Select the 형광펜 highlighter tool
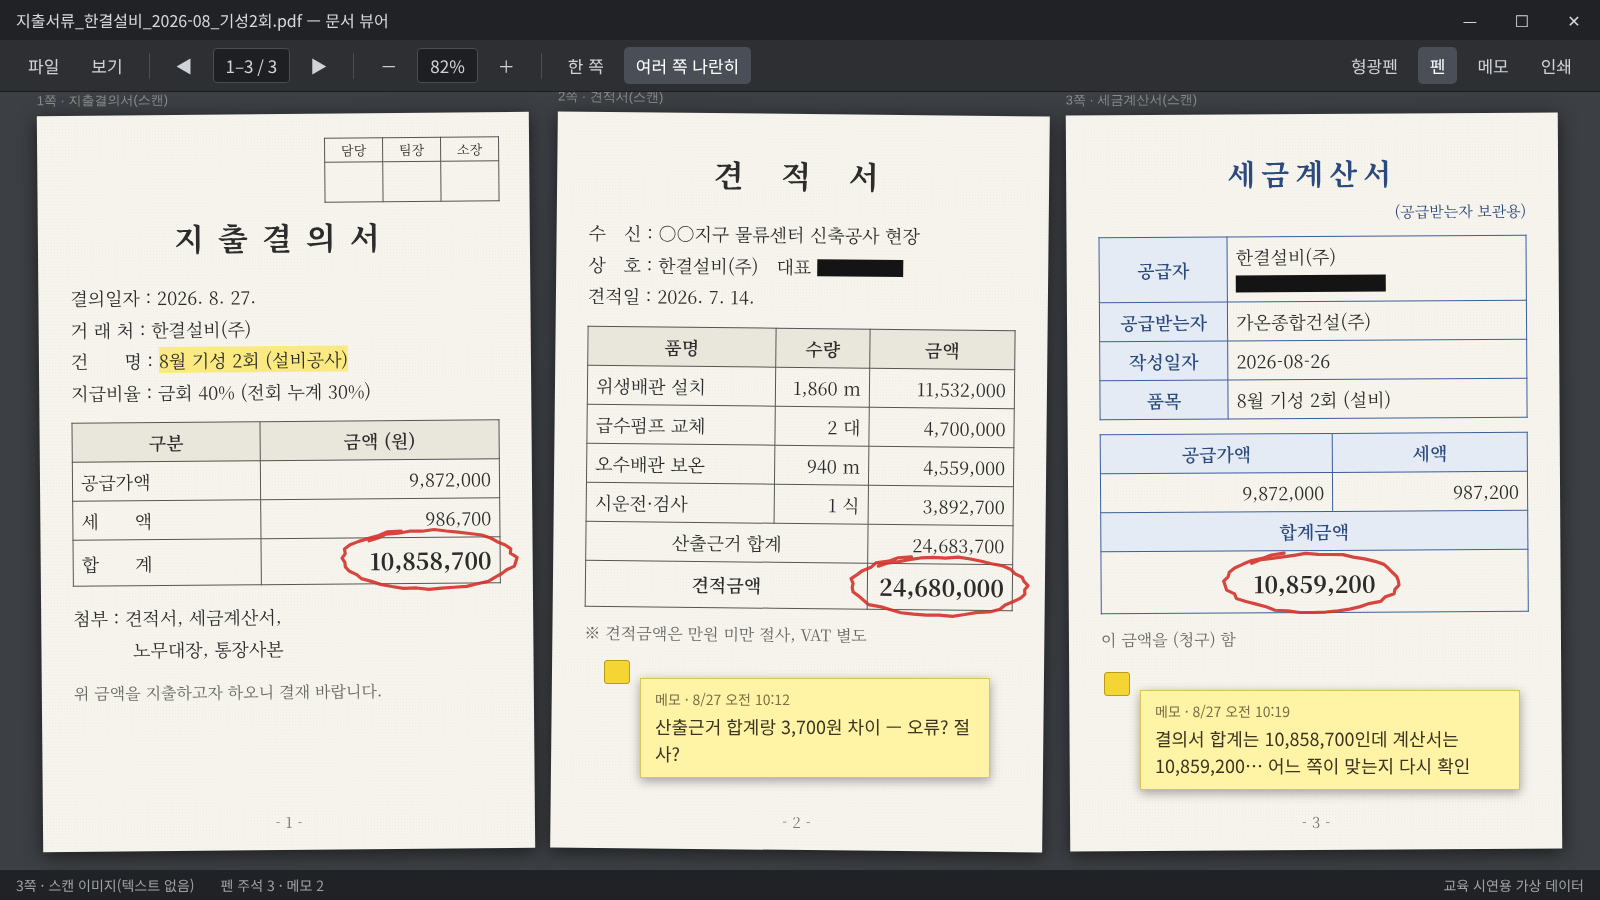This screenshot has height=900, width=1600. pos(1374,66)
